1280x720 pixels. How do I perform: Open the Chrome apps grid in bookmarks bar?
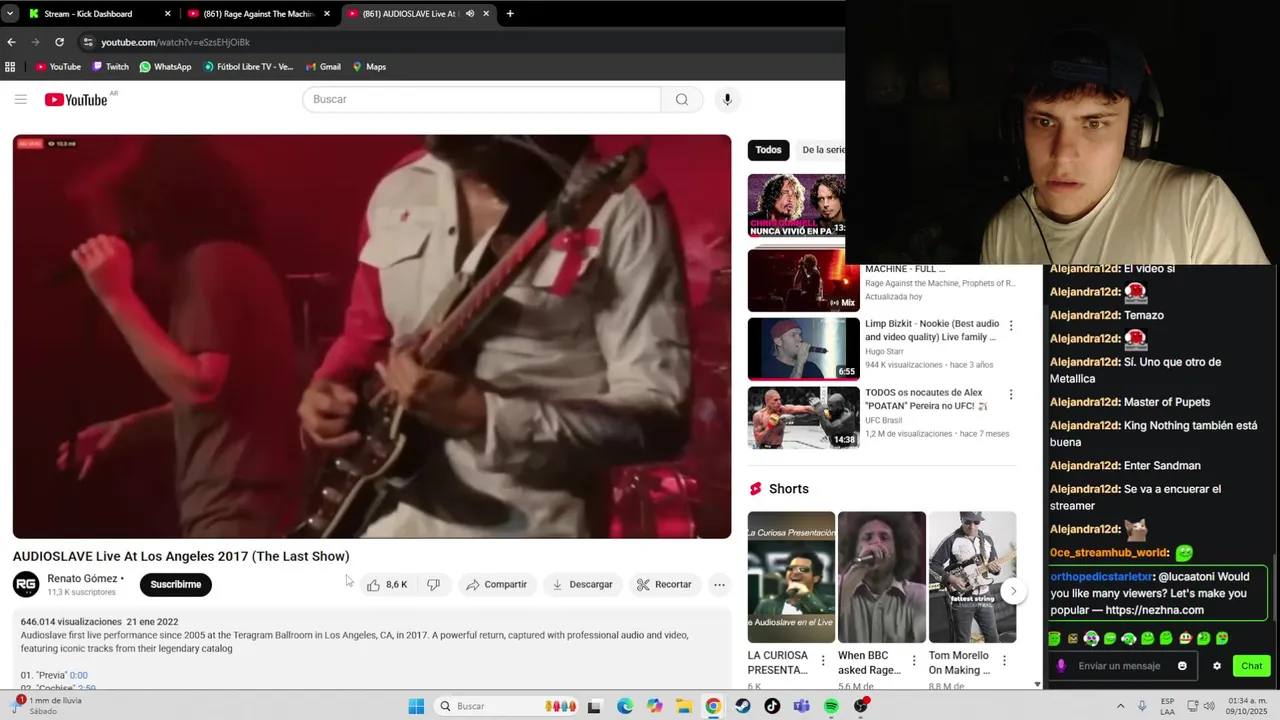point(10,67)
